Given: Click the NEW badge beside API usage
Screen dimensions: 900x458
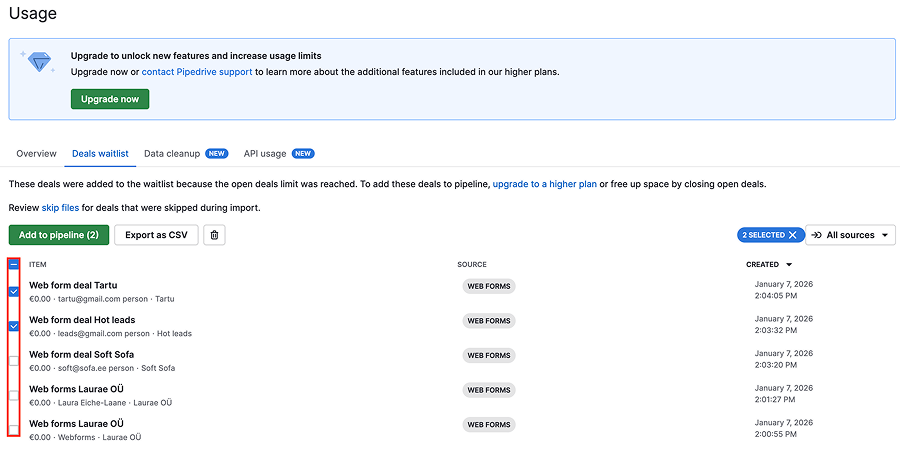Looking at the screenshot, I should click(x=303, y=154).
